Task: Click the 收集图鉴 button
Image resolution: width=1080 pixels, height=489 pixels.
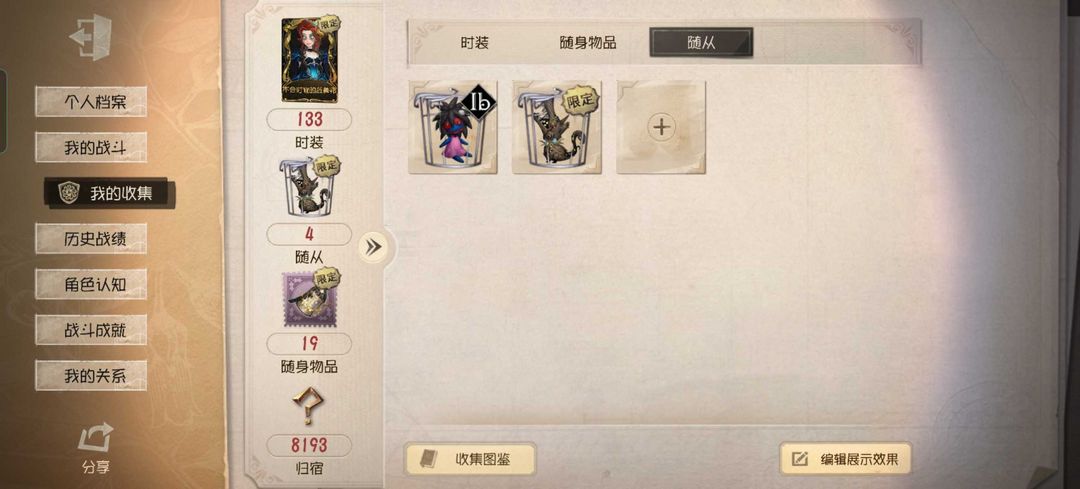Action: tap(470, 459)
